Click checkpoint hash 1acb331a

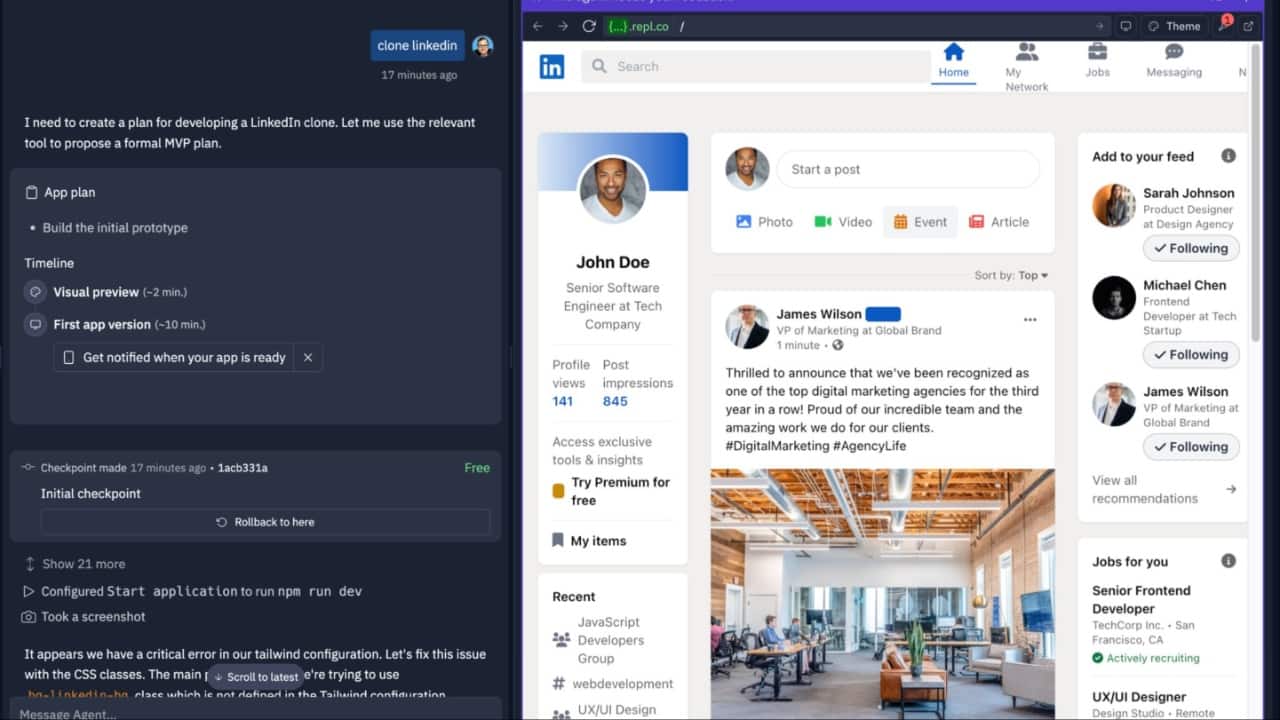(x=243, y=468)
